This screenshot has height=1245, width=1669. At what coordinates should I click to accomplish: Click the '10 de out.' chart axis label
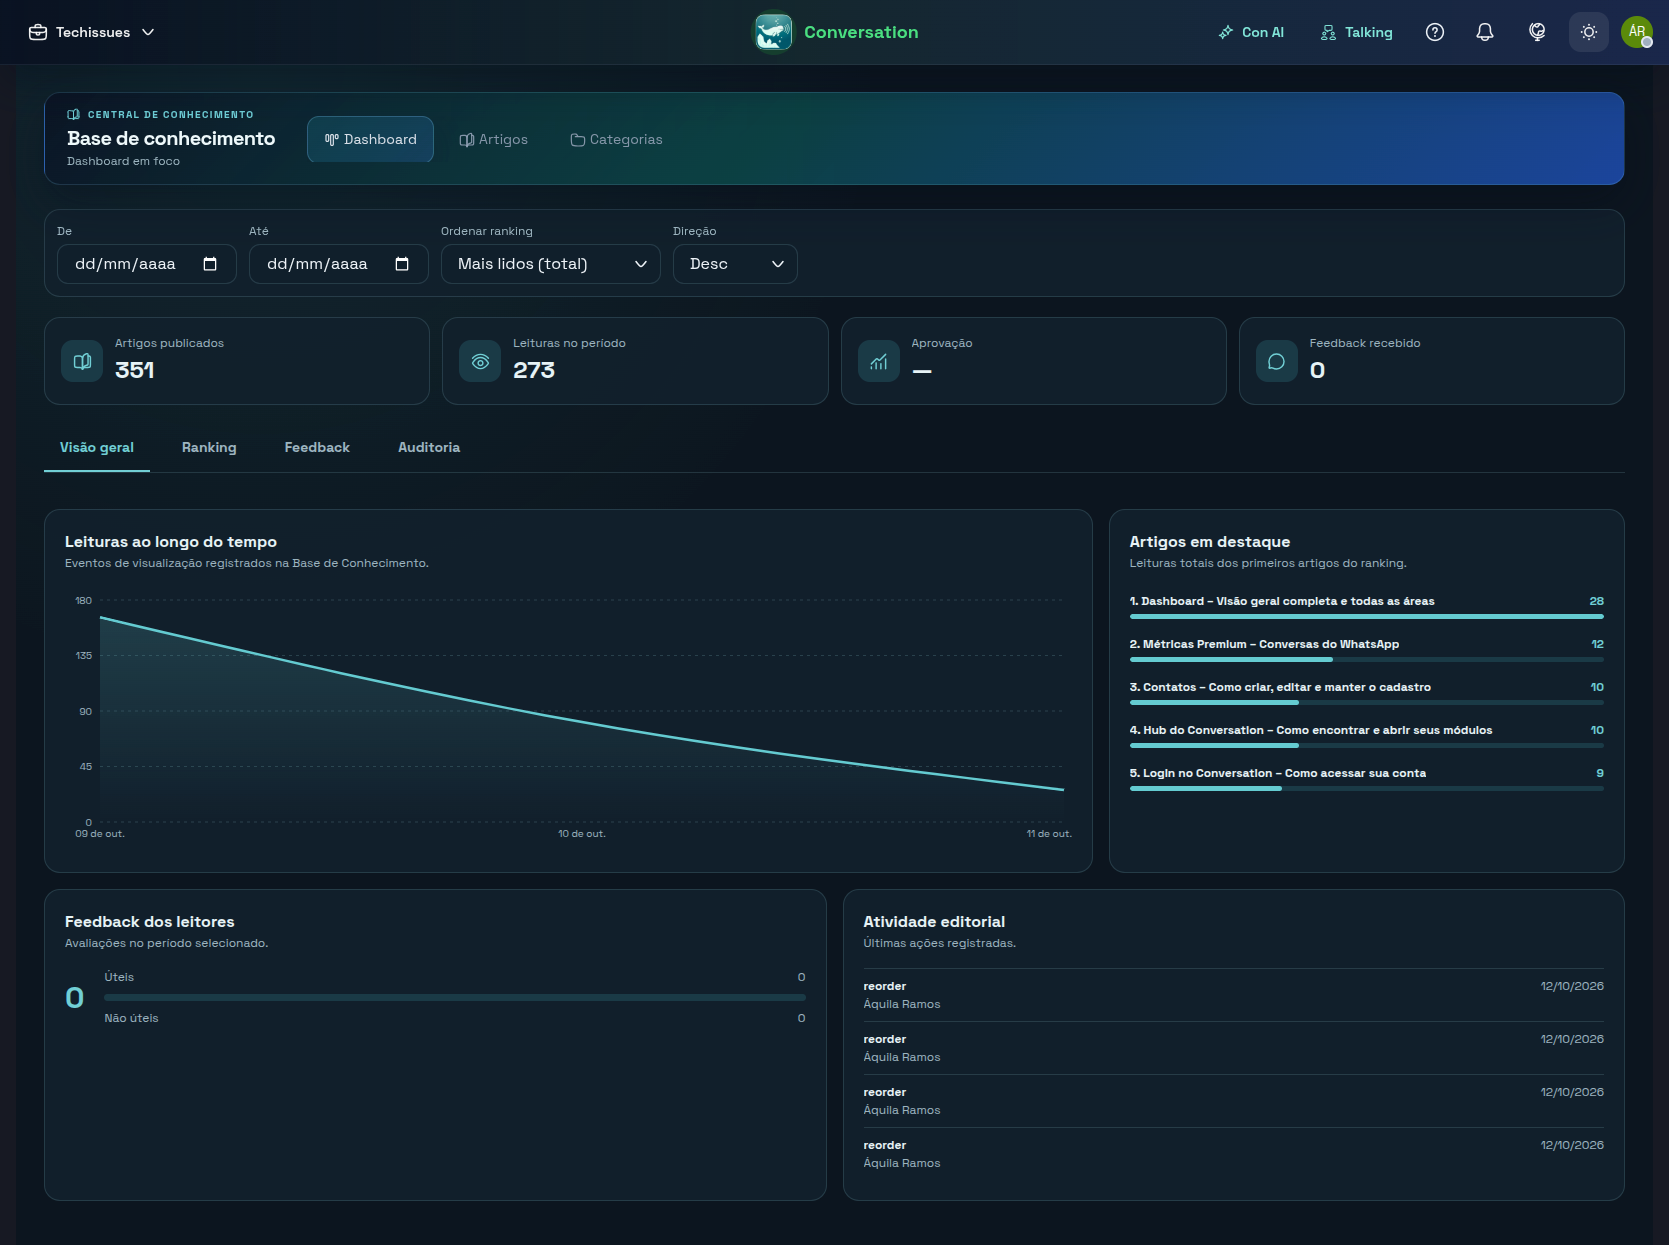click(582, 834)
